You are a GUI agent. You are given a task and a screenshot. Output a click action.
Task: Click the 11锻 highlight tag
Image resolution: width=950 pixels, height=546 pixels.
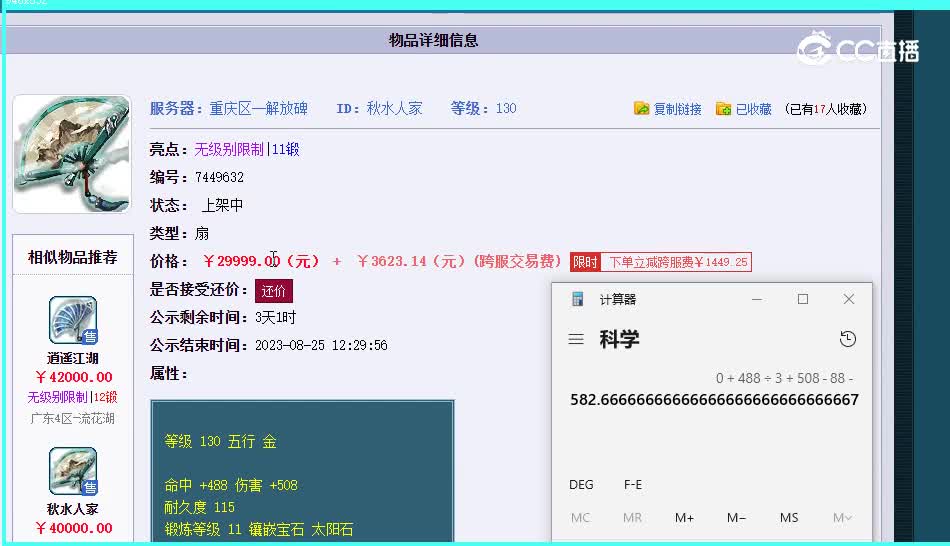tap(285, 149)
